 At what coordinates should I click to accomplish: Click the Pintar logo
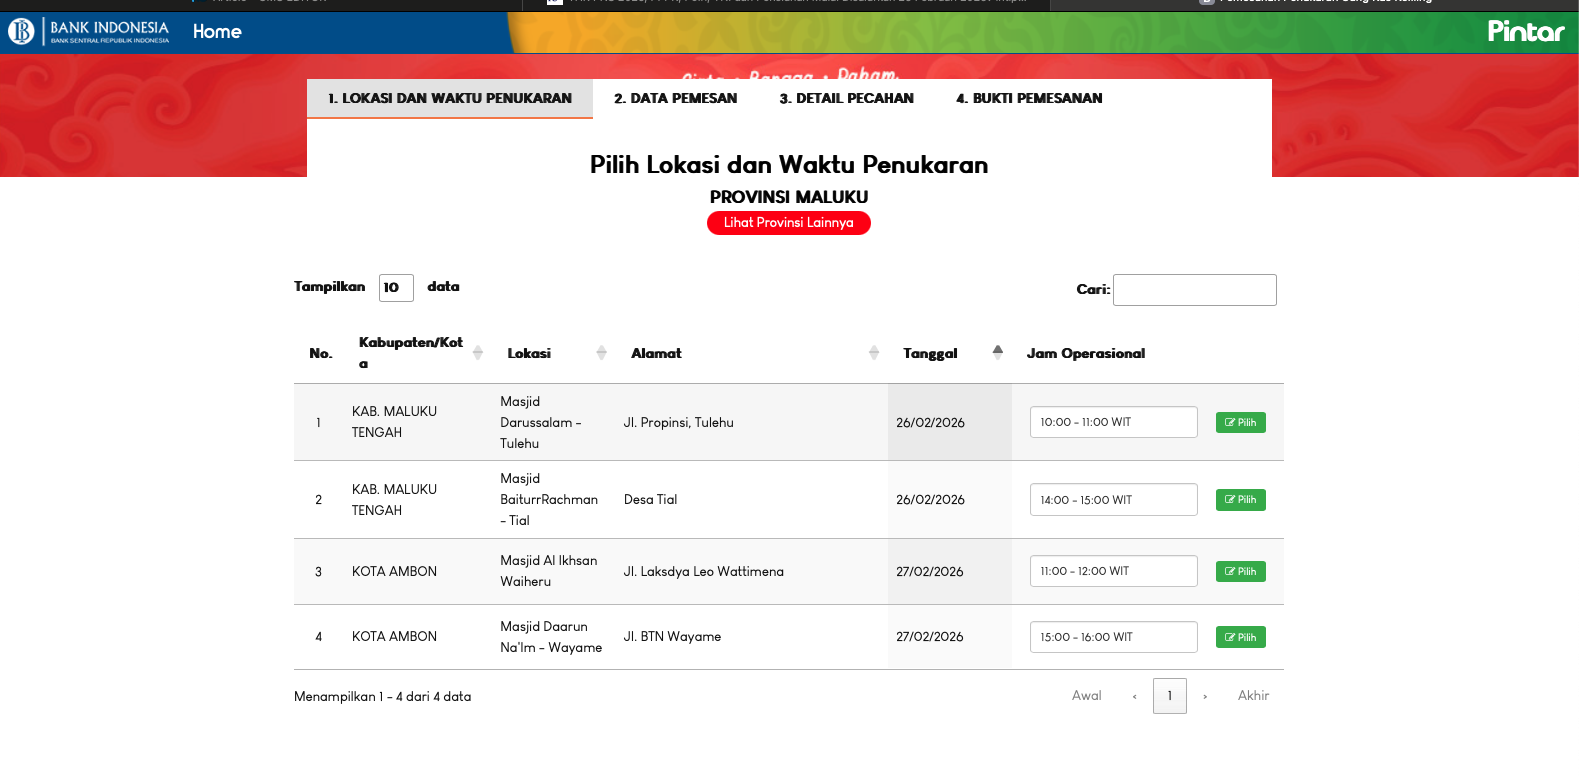point(1526,32)
